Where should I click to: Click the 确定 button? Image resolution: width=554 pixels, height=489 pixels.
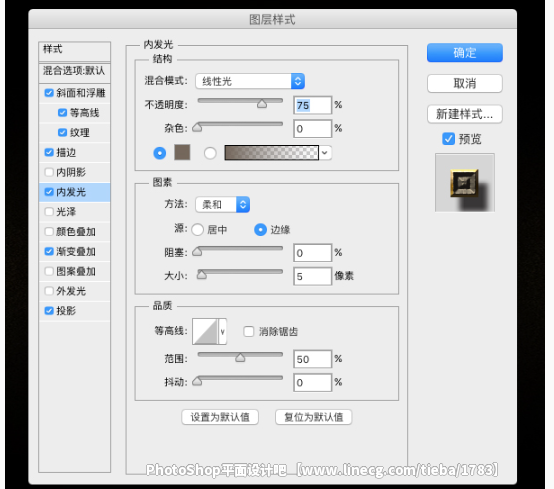click(465, 53)
